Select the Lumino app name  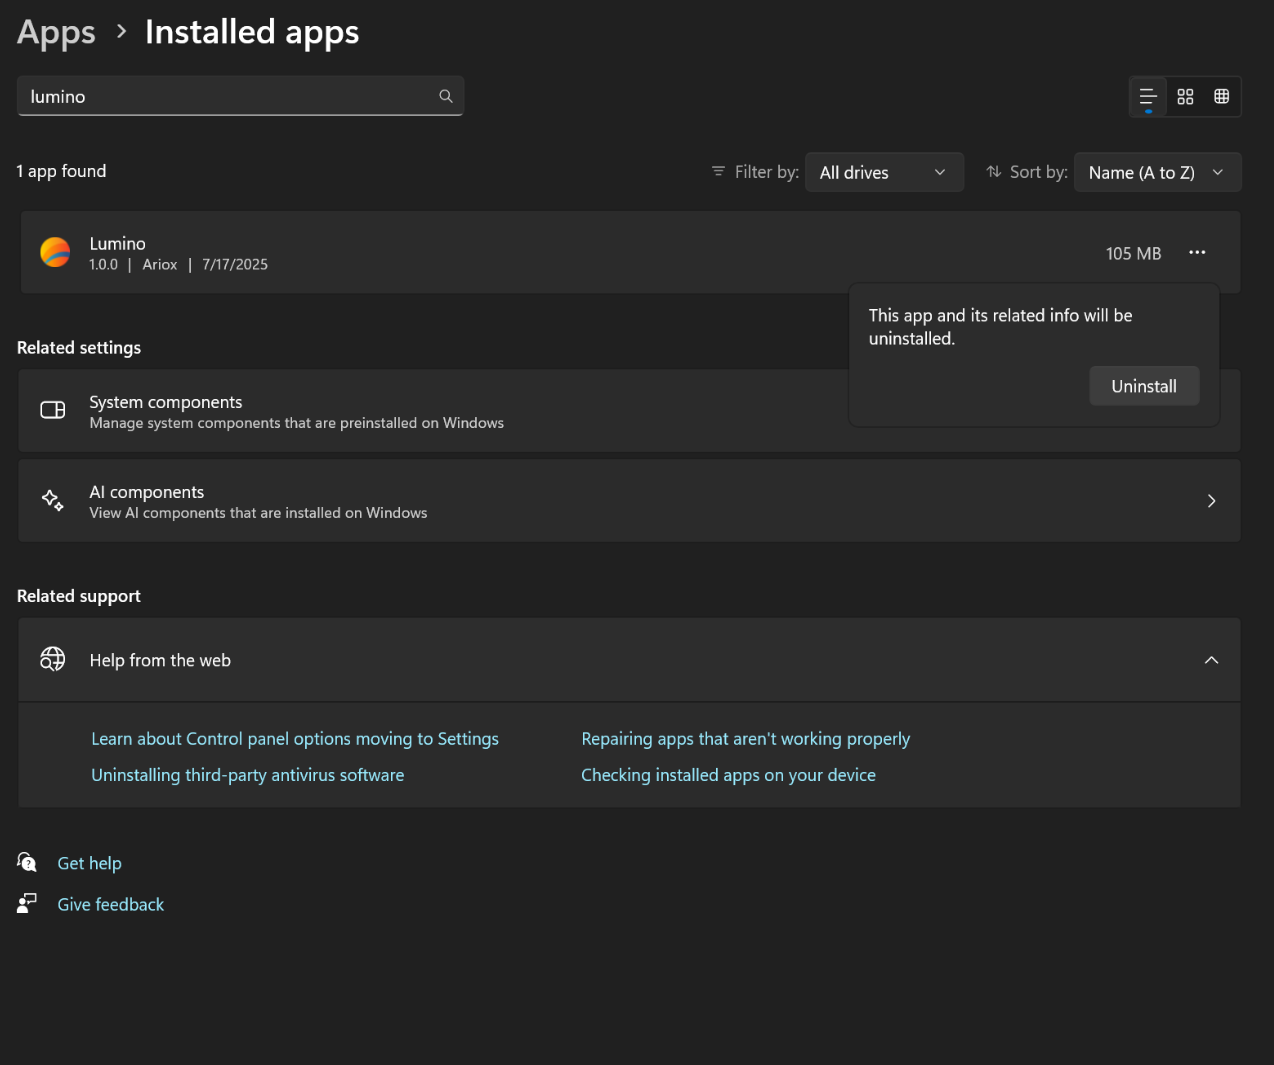point(117,243)
